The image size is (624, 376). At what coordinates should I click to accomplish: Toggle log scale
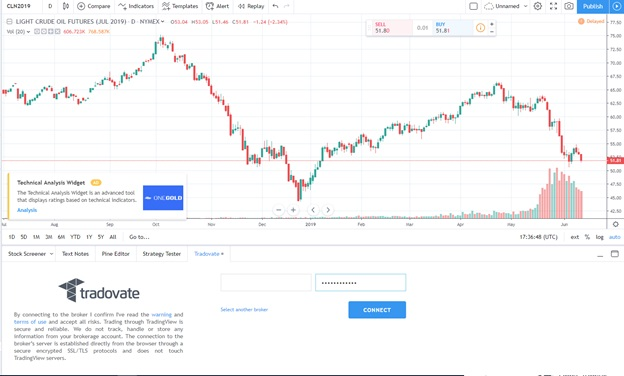[x=599, y=237]
